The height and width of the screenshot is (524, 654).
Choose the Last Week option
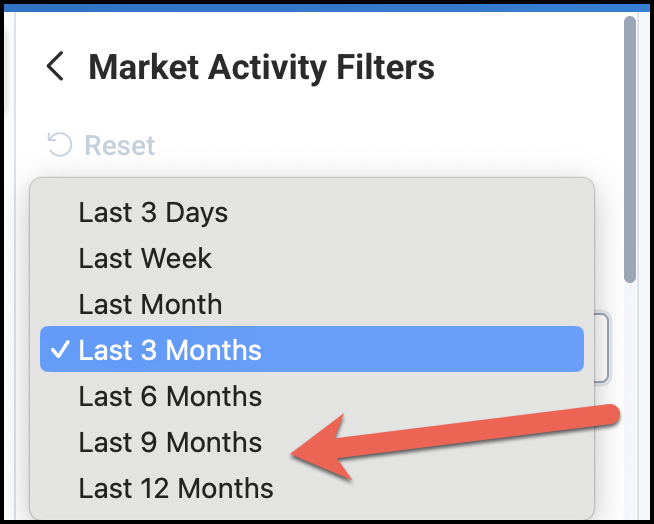pyautogui.click(x=145, y=258)
